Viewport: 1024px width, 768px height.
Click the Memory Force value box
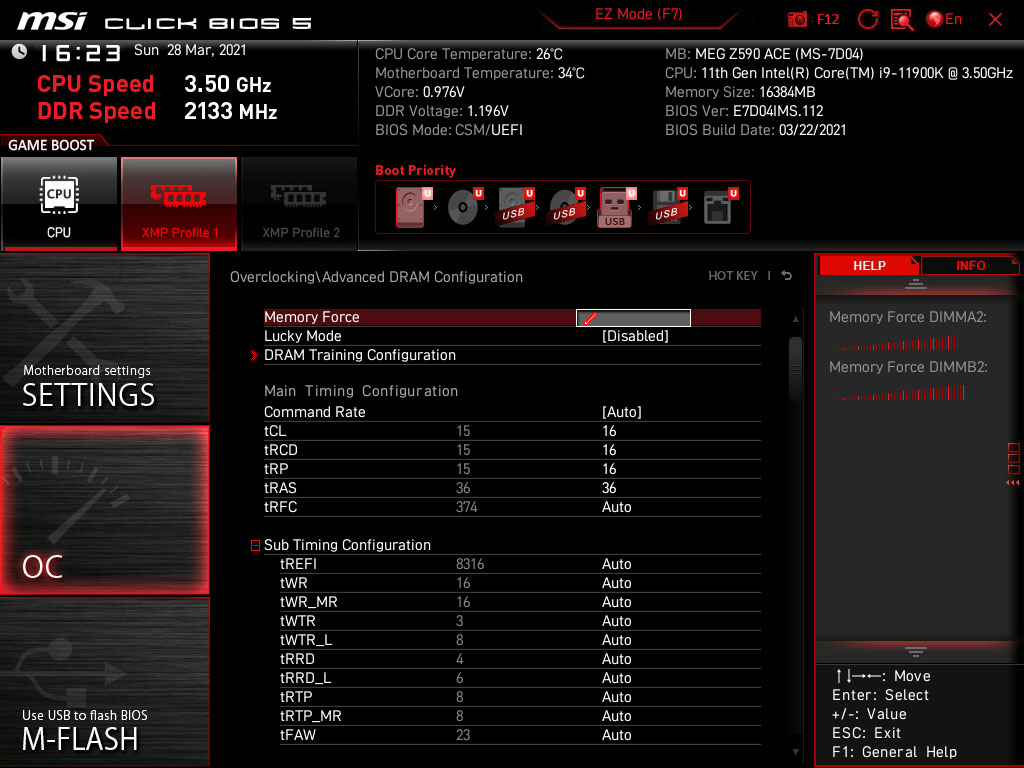coord(633,318)
